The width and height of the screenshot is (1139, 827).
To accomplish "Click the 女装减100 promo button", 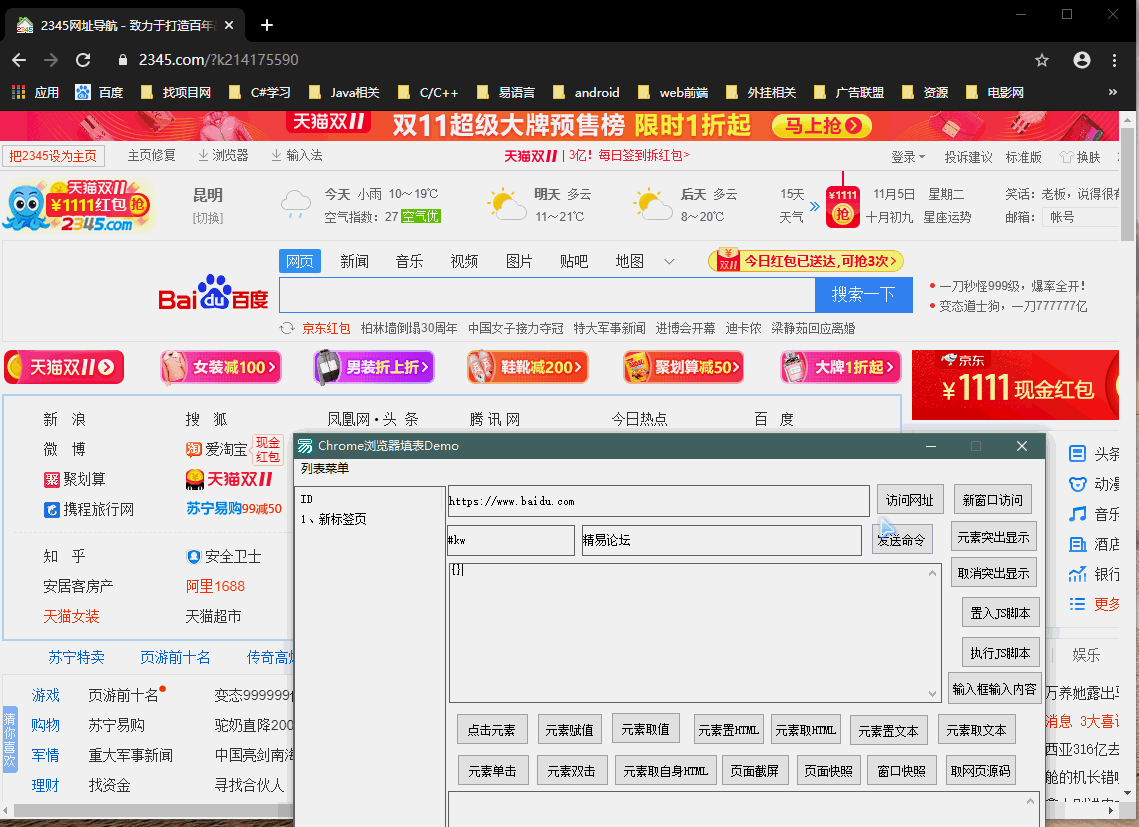I will click(221, 367).
